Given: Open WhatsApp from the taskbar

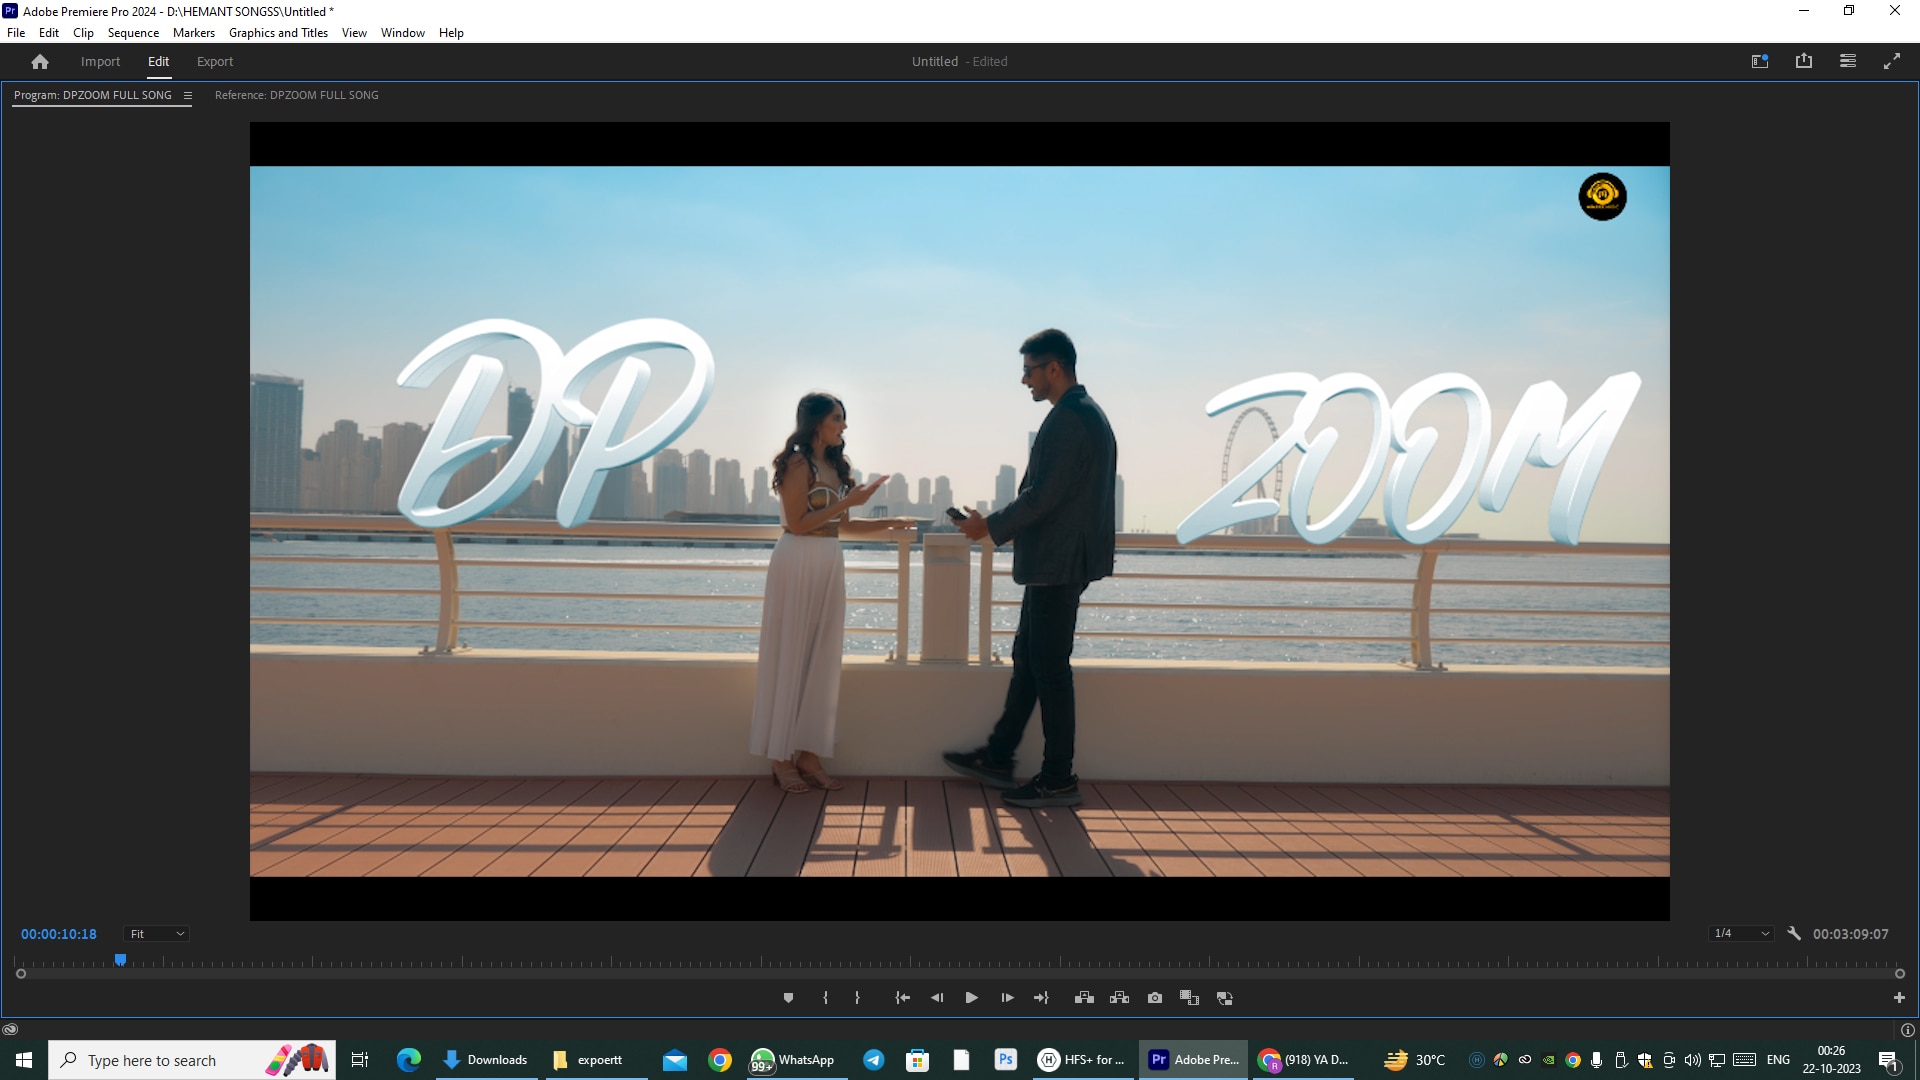Looking at the screenshot, I should tap(793, 1060).
